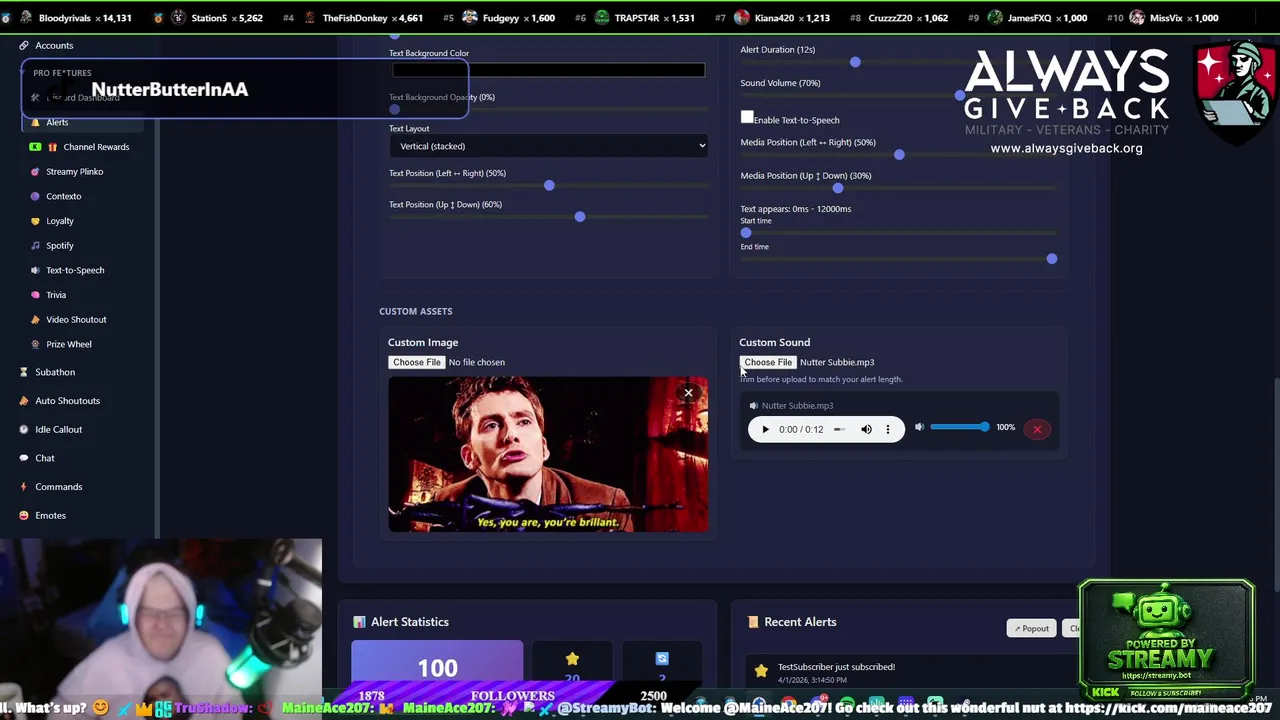
Task: Click the Recent Alerts panel icon
Action: coord(753,622)
